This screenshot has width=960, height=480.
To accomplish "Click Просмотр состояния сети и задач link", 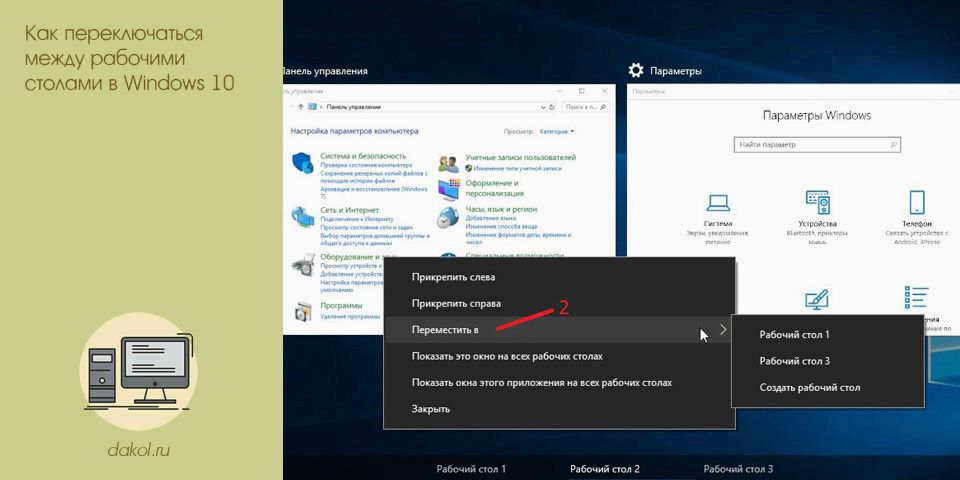I will pos(366,227).
